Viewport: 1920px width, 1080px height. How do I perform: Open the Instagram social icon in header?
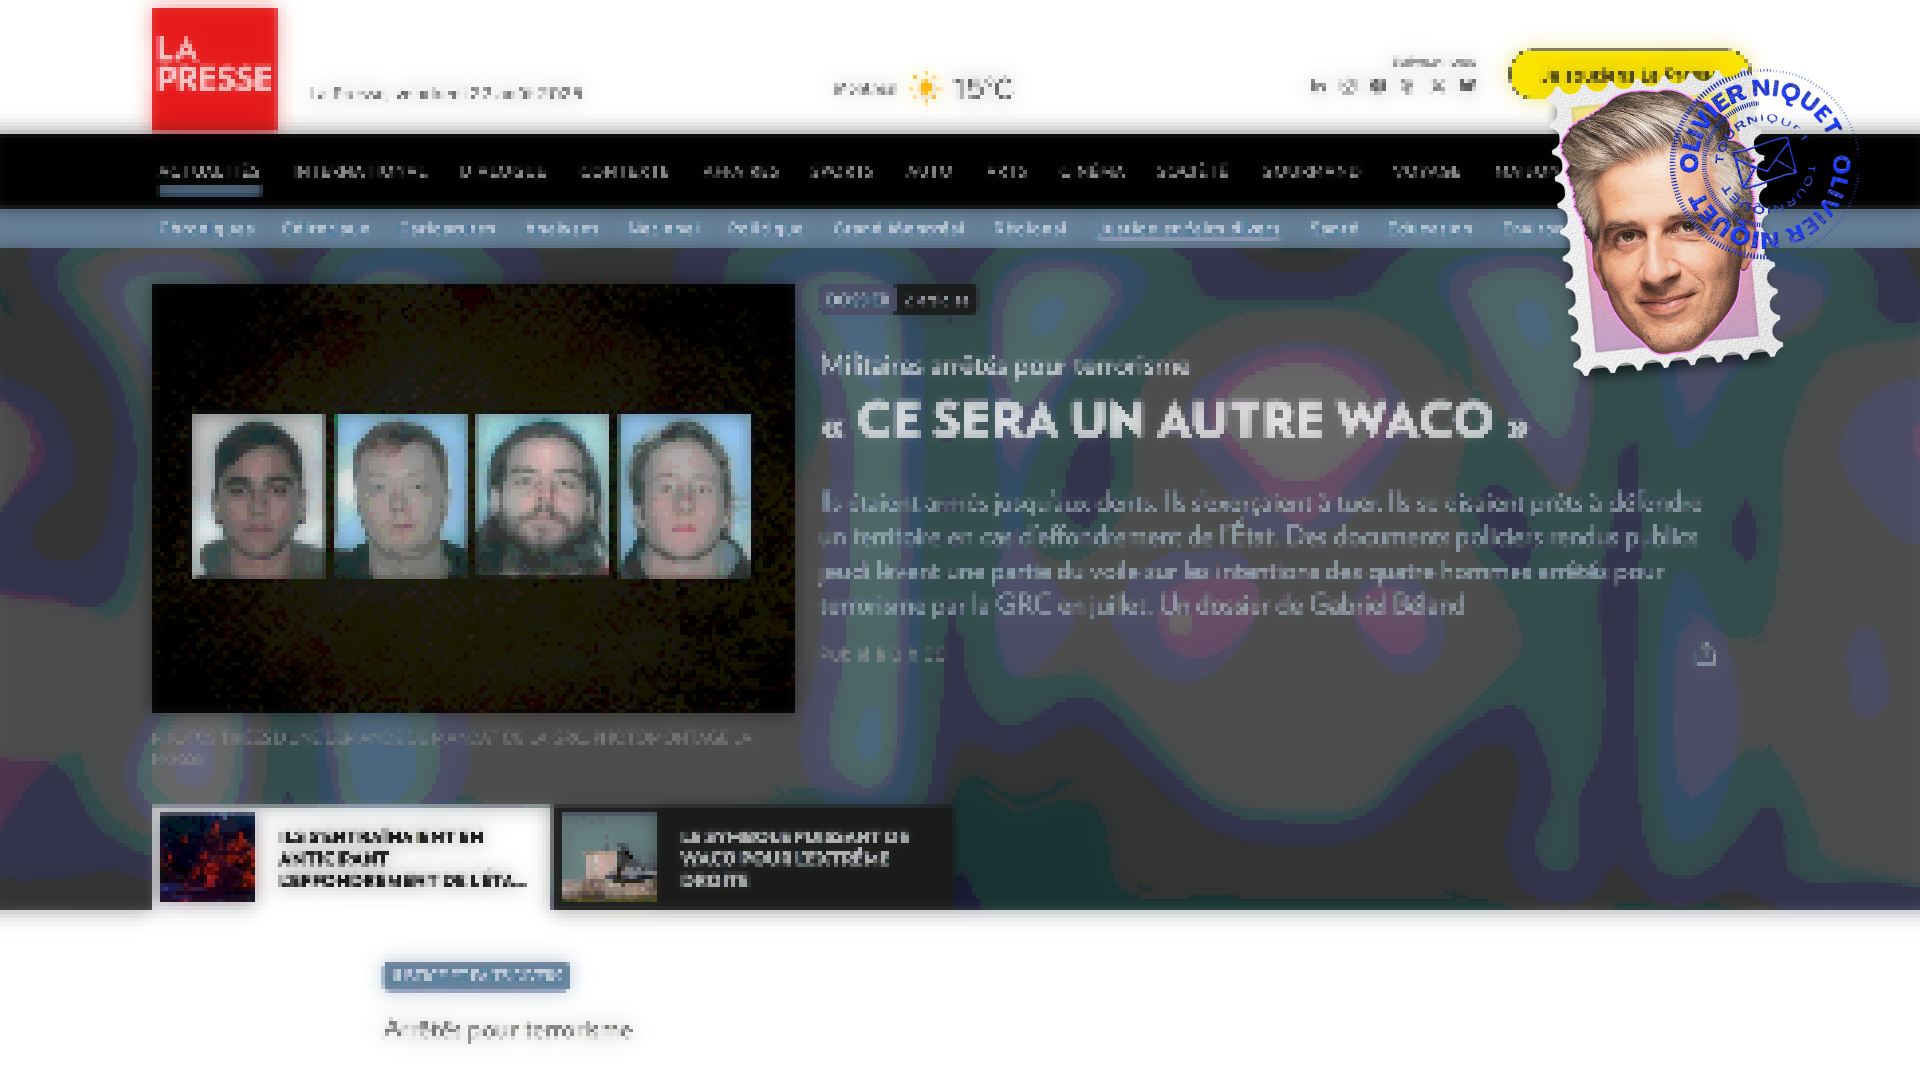1348,86
